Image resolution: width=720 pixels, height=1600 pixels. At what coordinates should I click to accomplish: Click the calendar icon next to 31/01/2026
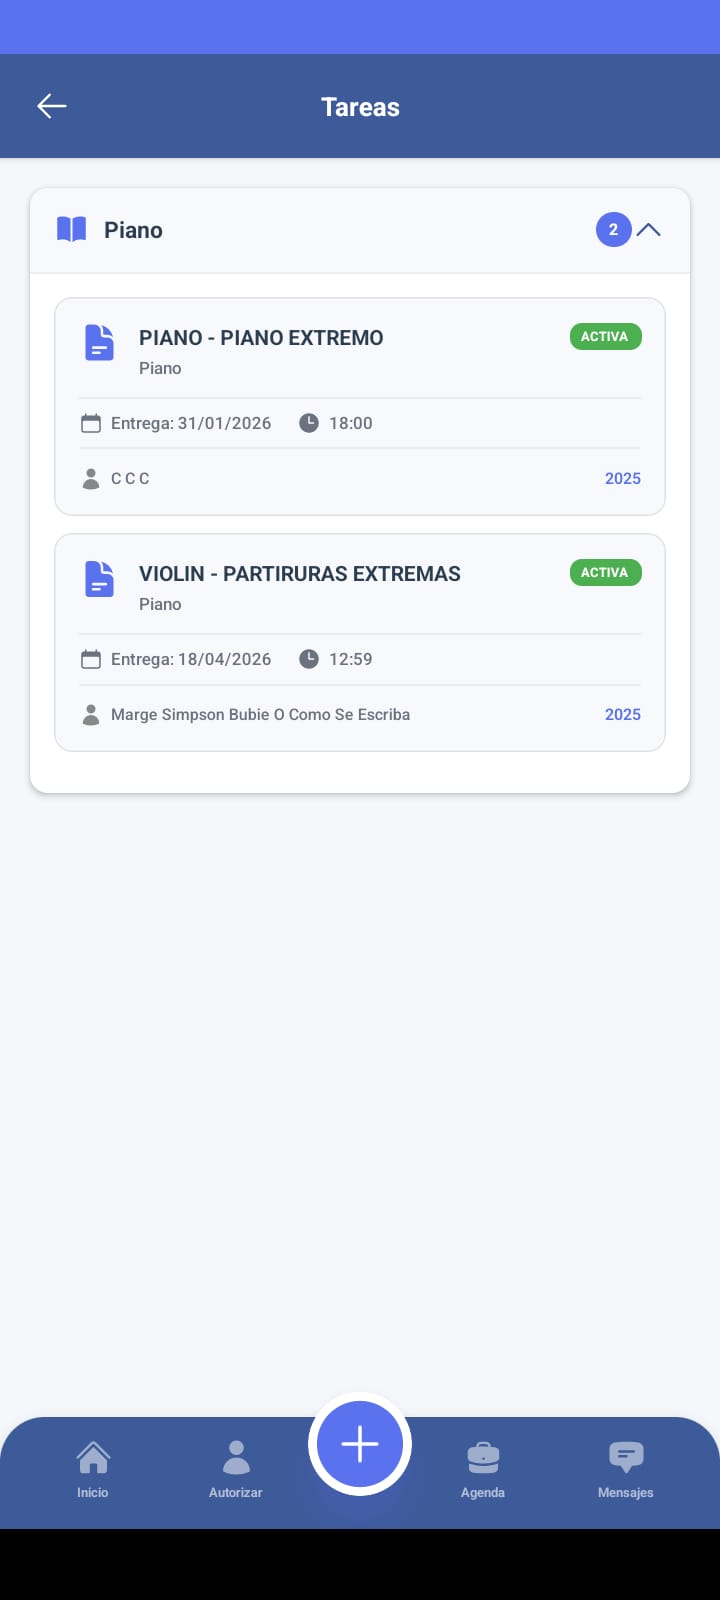91,424
